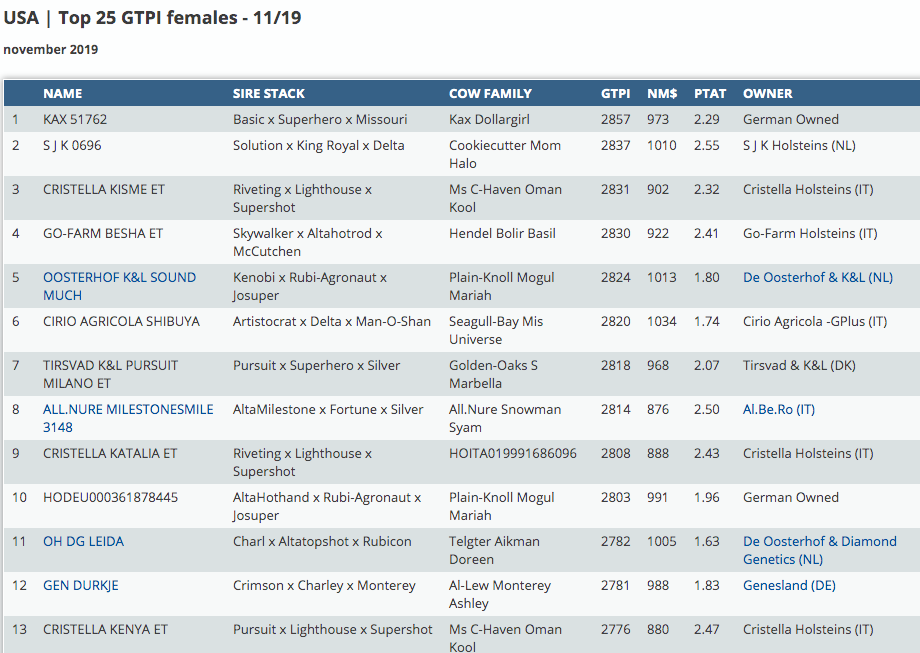Open ALL.NURE MILESTONESMILE 3148 cow link

coord(127,410)
